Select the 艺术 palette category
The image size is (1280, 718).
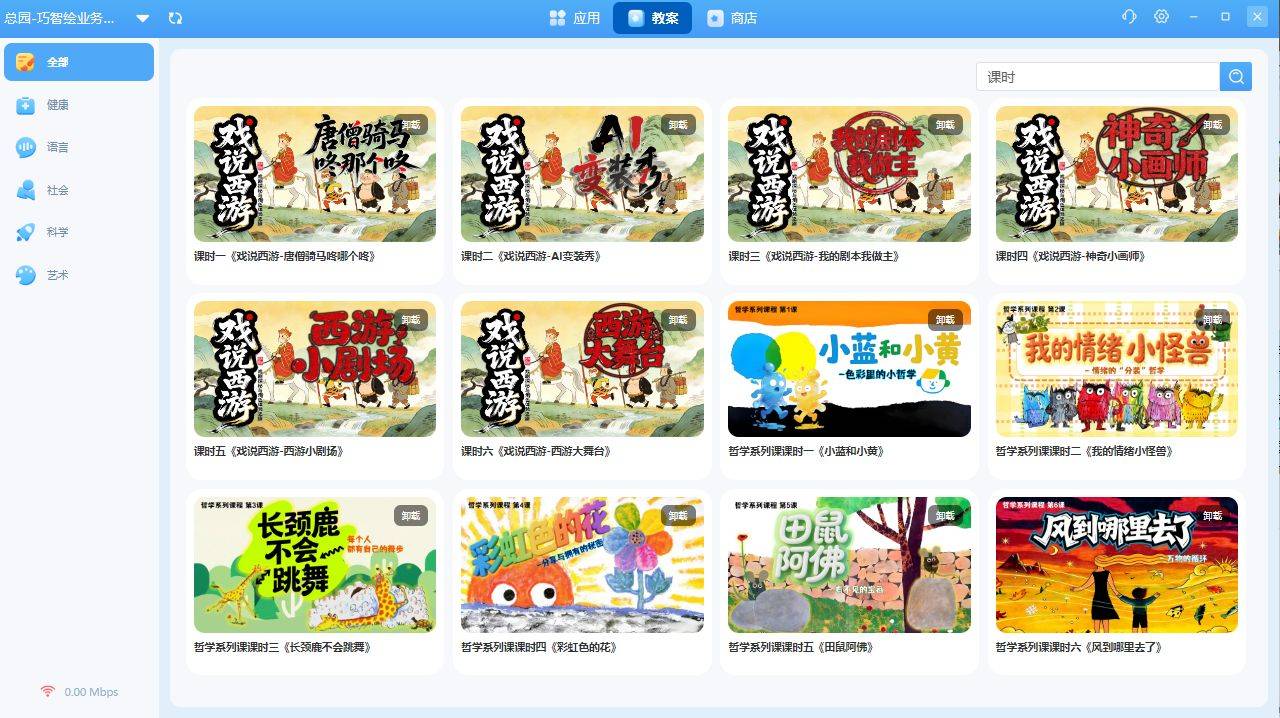pos(26,275)
